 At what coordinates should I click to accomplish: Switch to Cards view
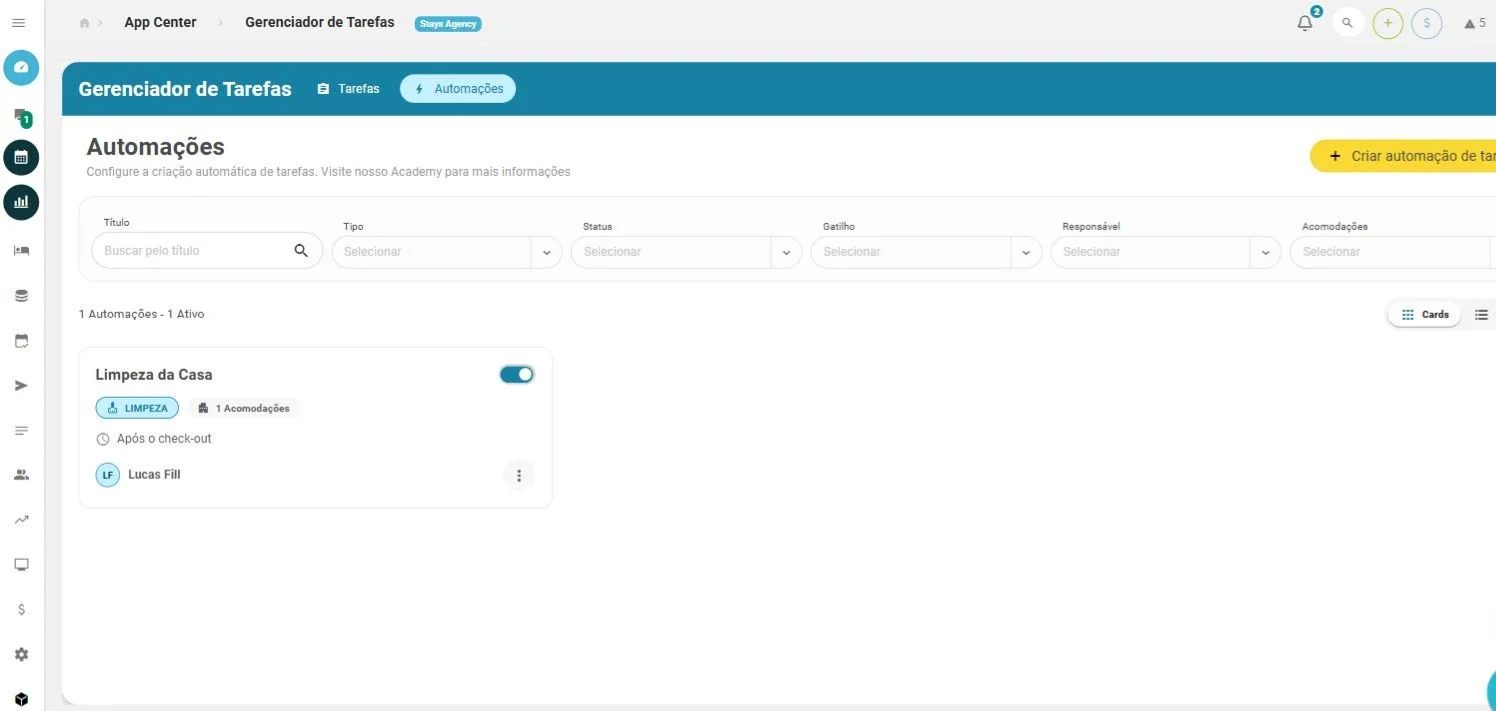(x=1424, y=314)
